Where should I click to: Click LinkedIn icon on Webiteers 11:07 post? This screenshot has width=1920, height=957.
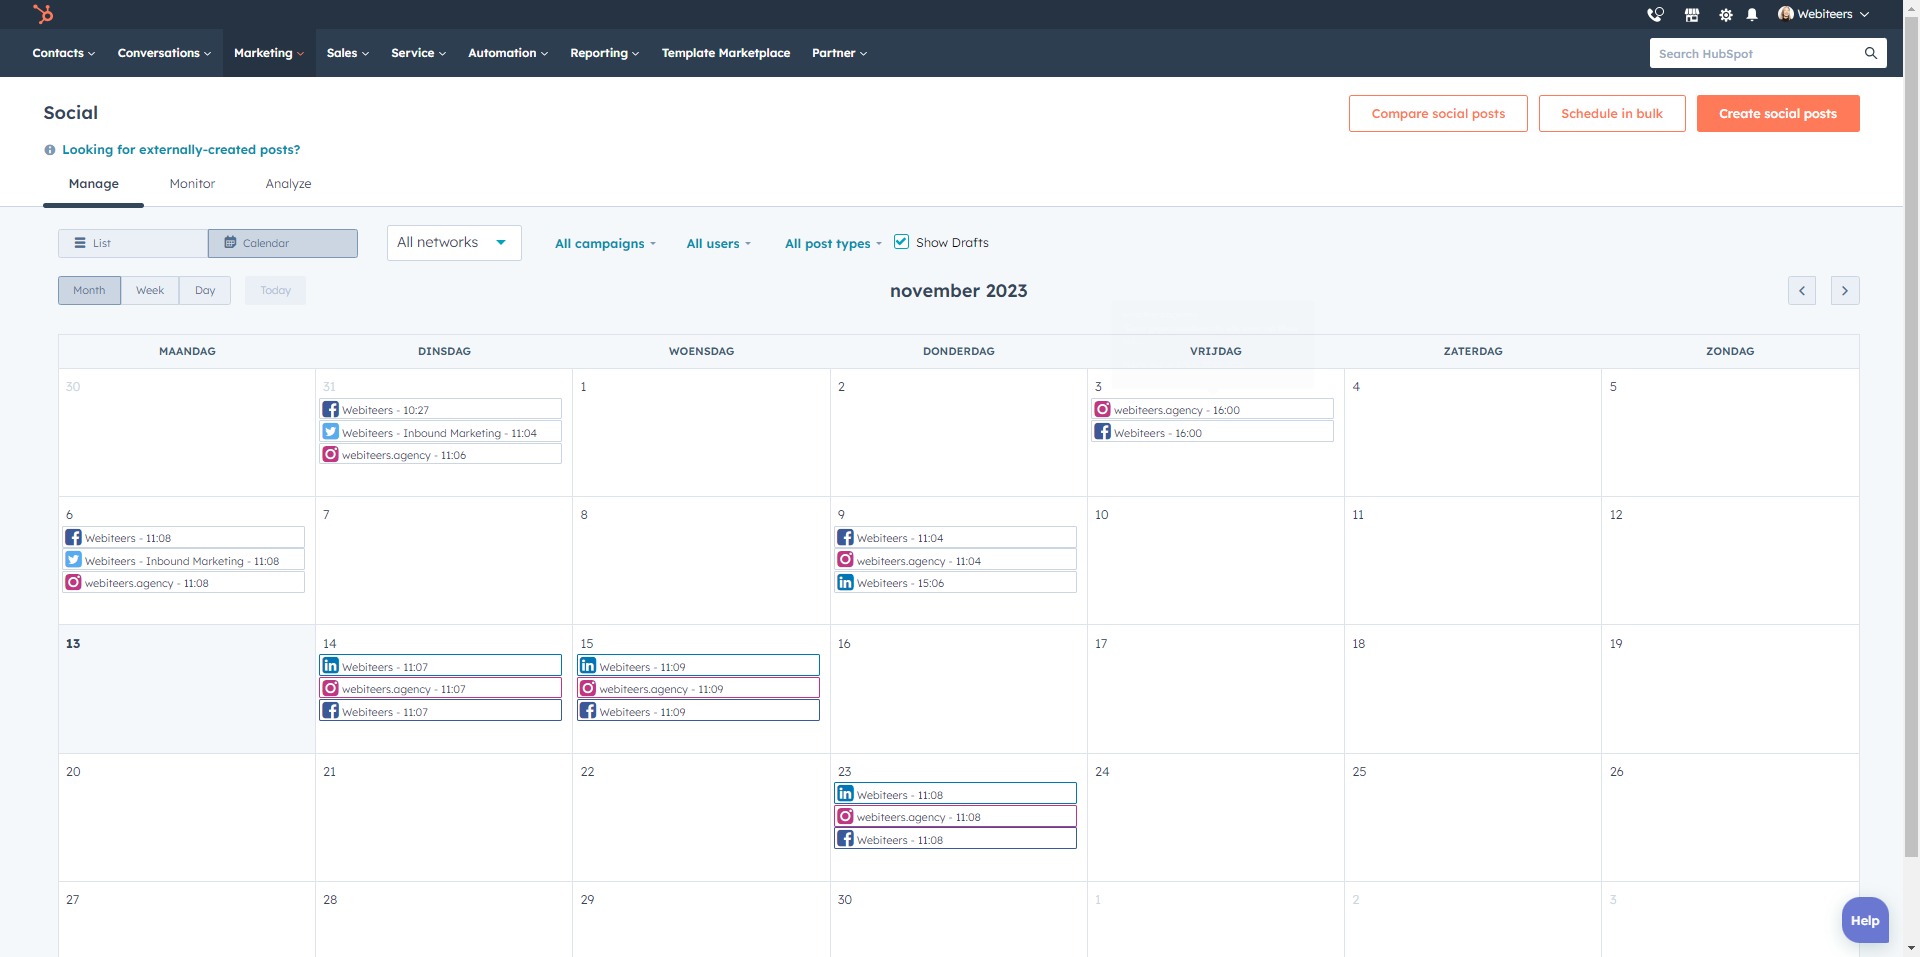pos(331,666)
